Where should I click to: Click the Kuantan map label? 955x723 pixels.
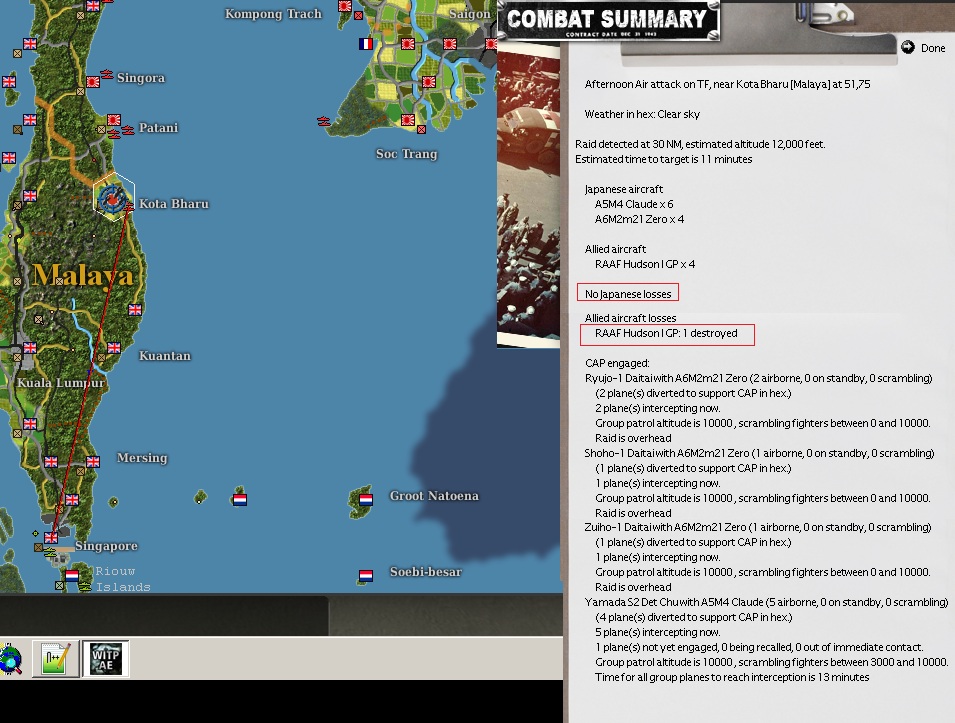coord(164,356)
